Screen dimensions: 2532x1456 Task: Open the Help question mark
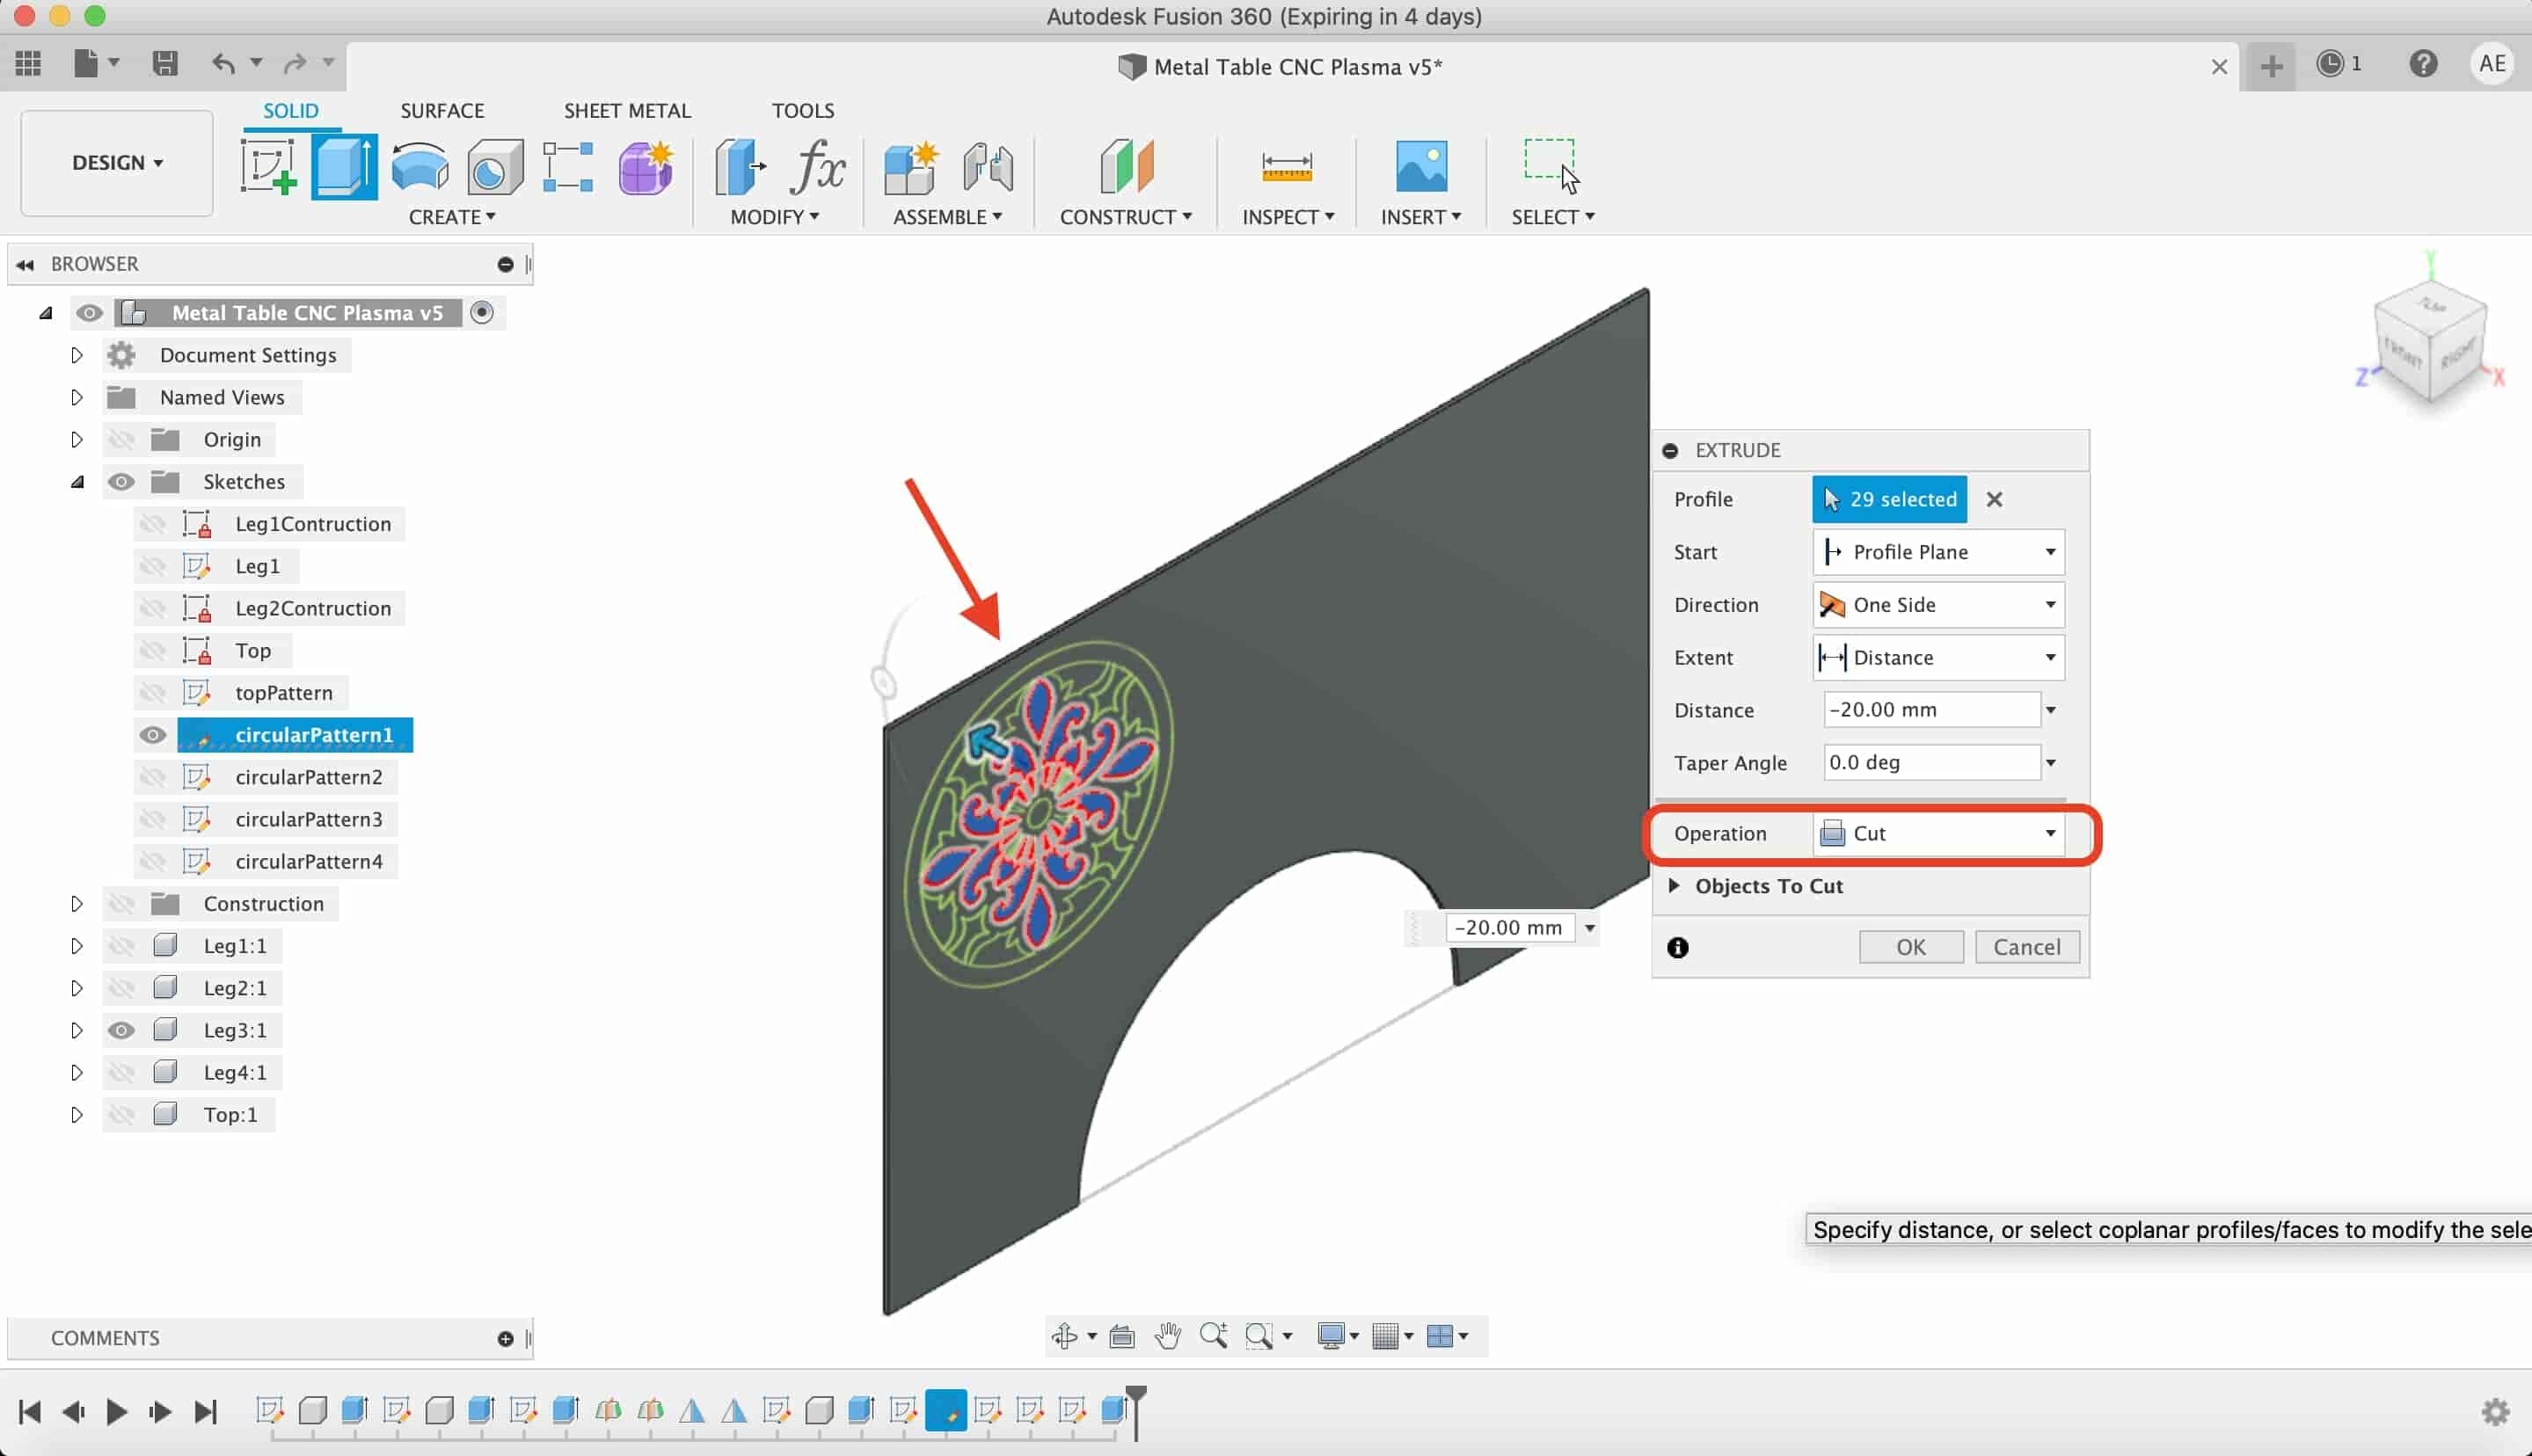click(2423, 64)
